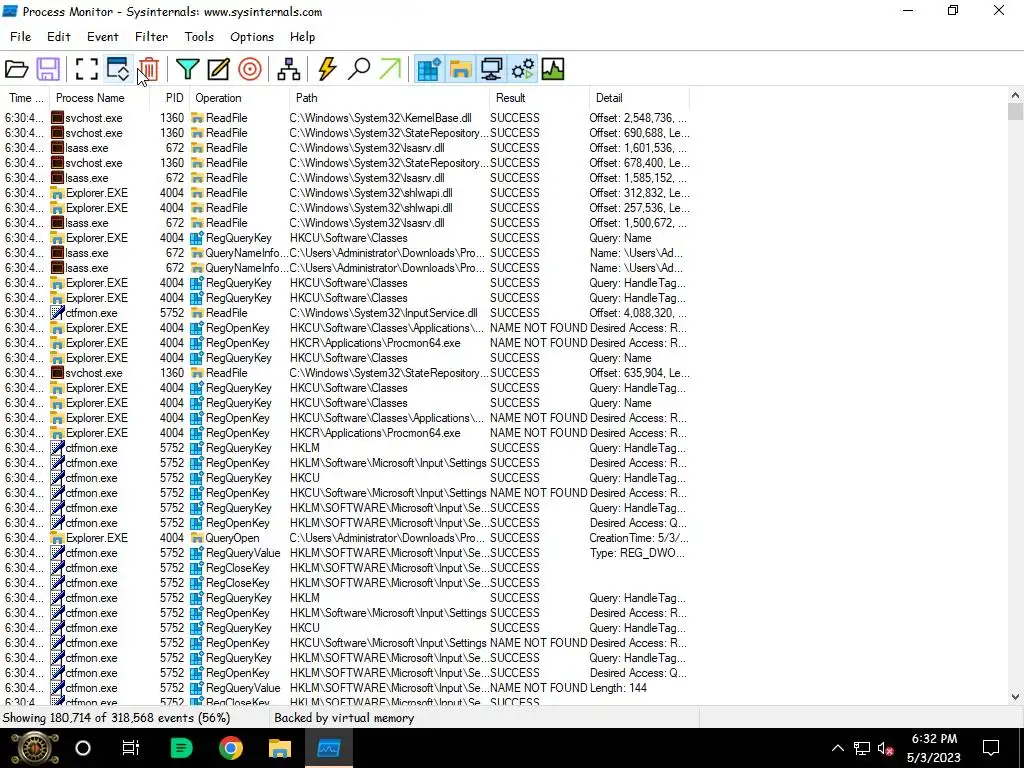Open the Filter menu
This screenshot has height=768, width=1024.
[x=152, y=37]
